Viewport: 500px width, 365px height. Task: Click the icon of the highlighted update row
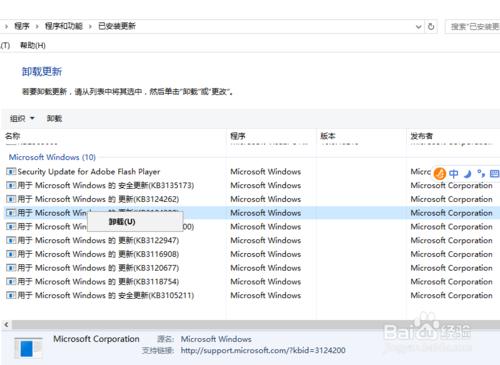pyautogui.click(x=11, y=213)
